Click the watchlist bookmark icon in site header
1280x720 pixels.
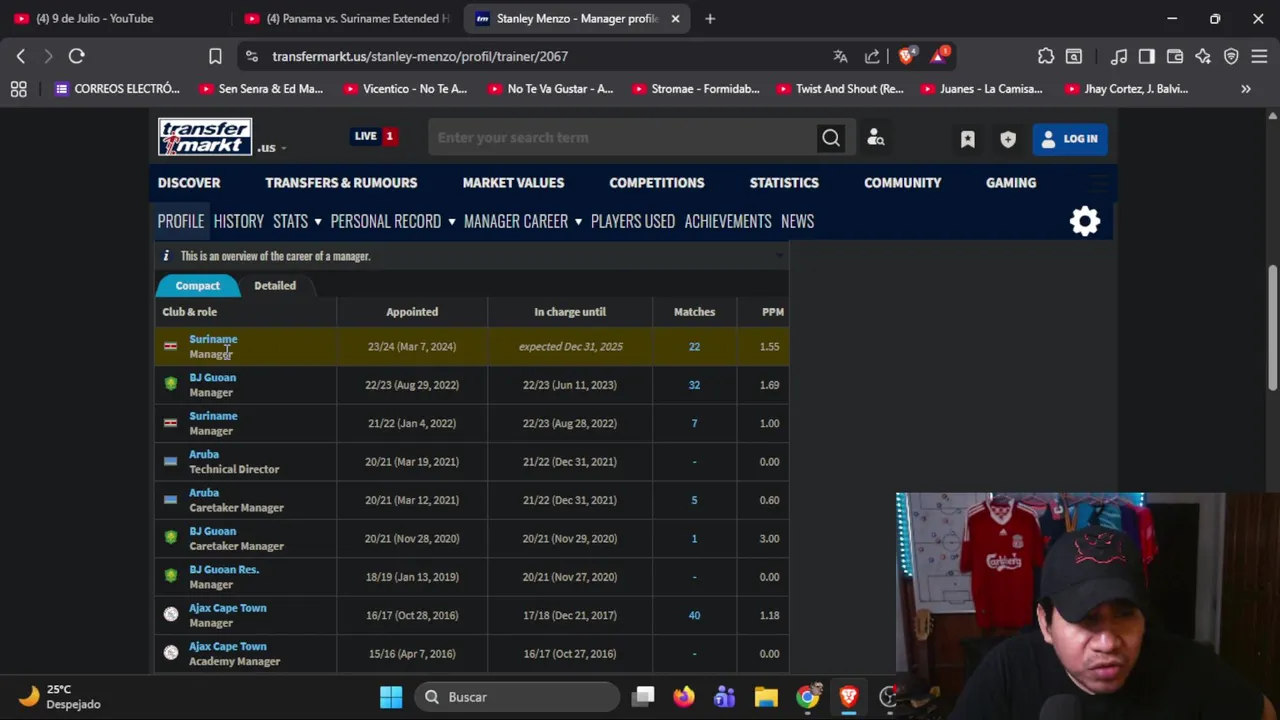(x=968, y=139)
